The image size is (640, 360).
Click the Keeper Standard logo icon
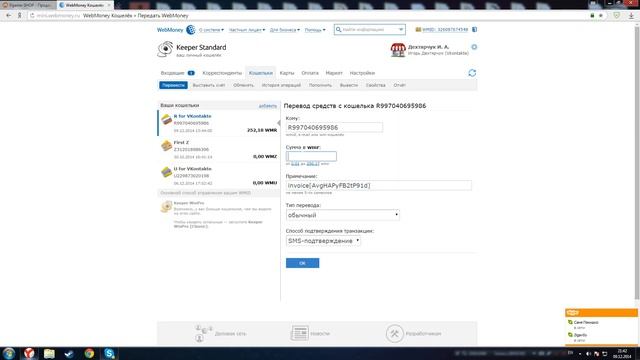(x=165, y=49)
